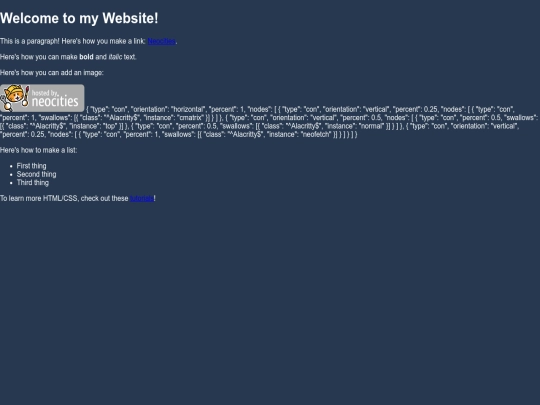The image size is (540, 405).
Task: Follow the tutorials link
Action: coord(142,198)
